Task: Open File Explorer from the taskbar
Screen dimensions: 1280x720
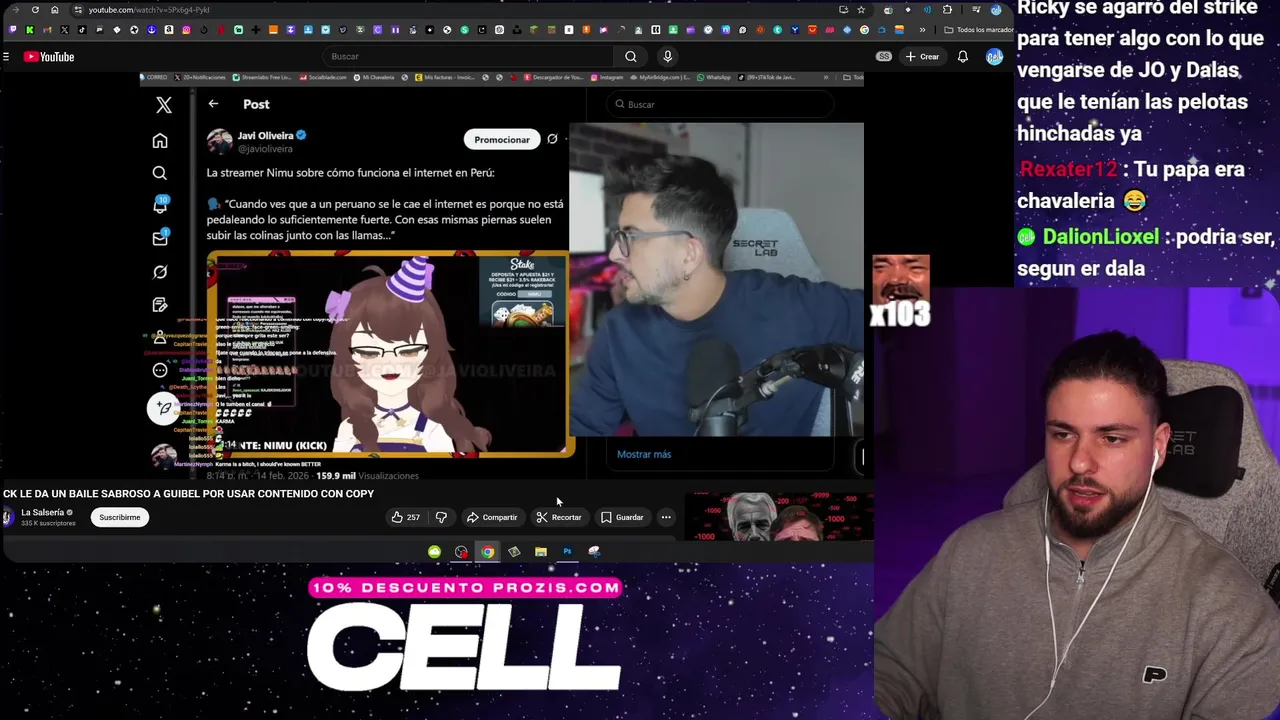Action: tap(541, 552)
